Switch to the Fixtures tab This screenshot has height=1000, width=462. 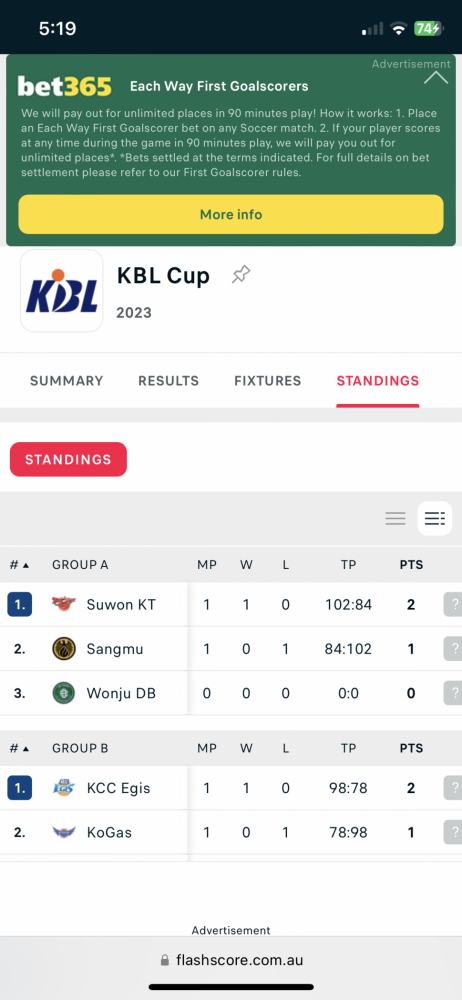click(267, 381)
